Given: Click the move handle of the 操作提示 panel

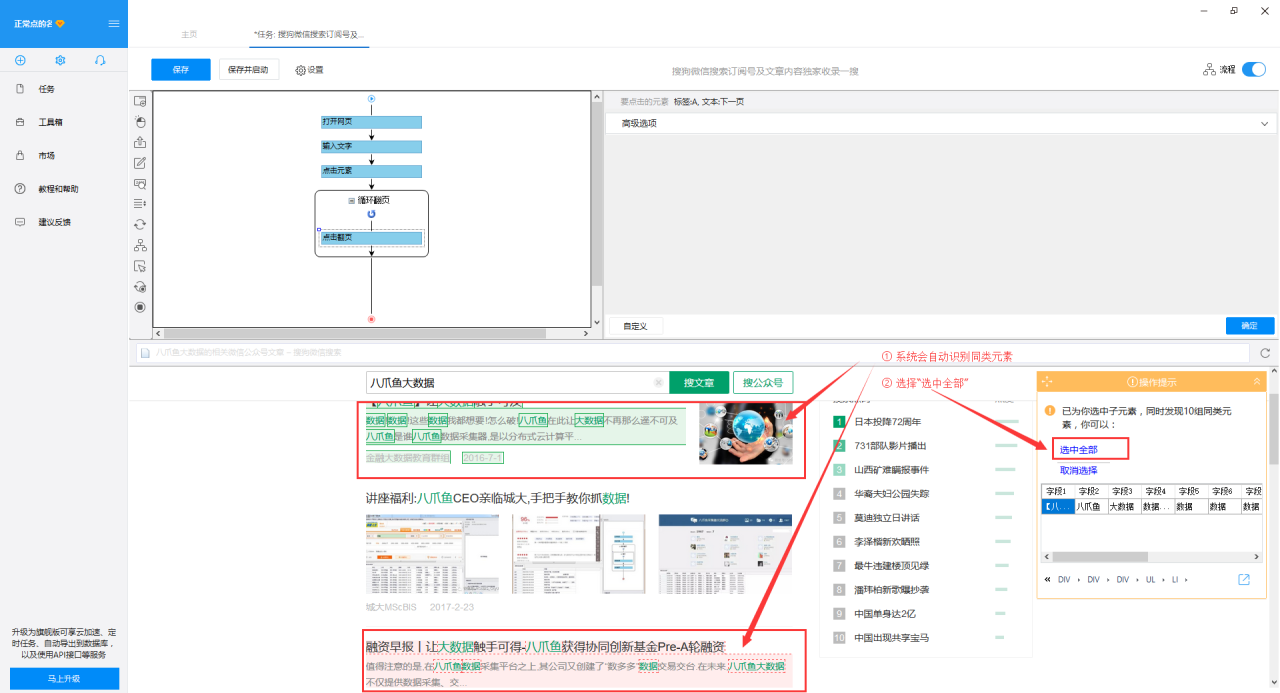Looking at the screenshot, I should 1047,382.
